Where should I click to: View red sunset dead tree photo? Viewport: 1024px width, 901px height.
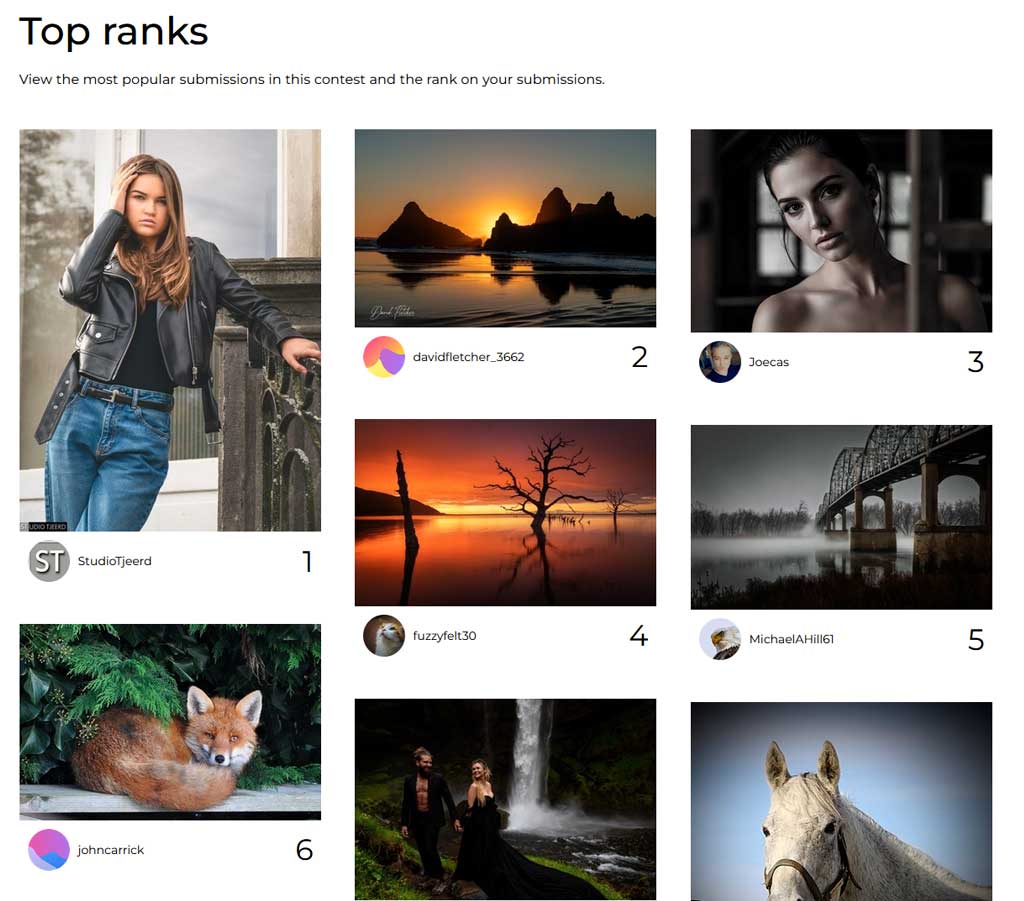pos(505,513)
